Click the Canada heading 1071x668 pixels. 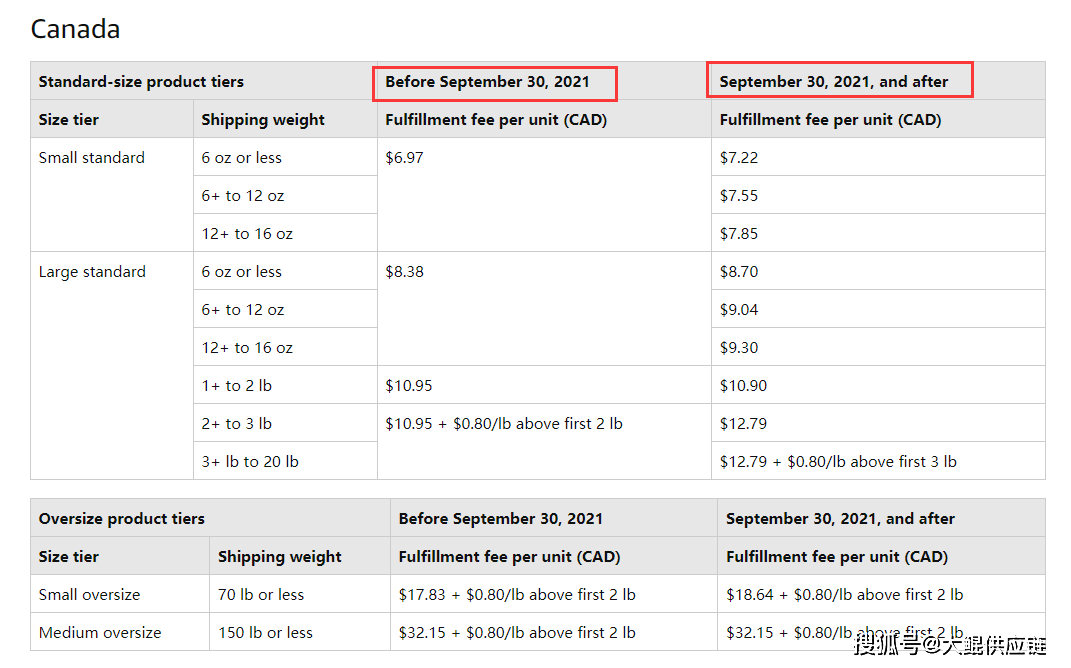coord(75,29)
